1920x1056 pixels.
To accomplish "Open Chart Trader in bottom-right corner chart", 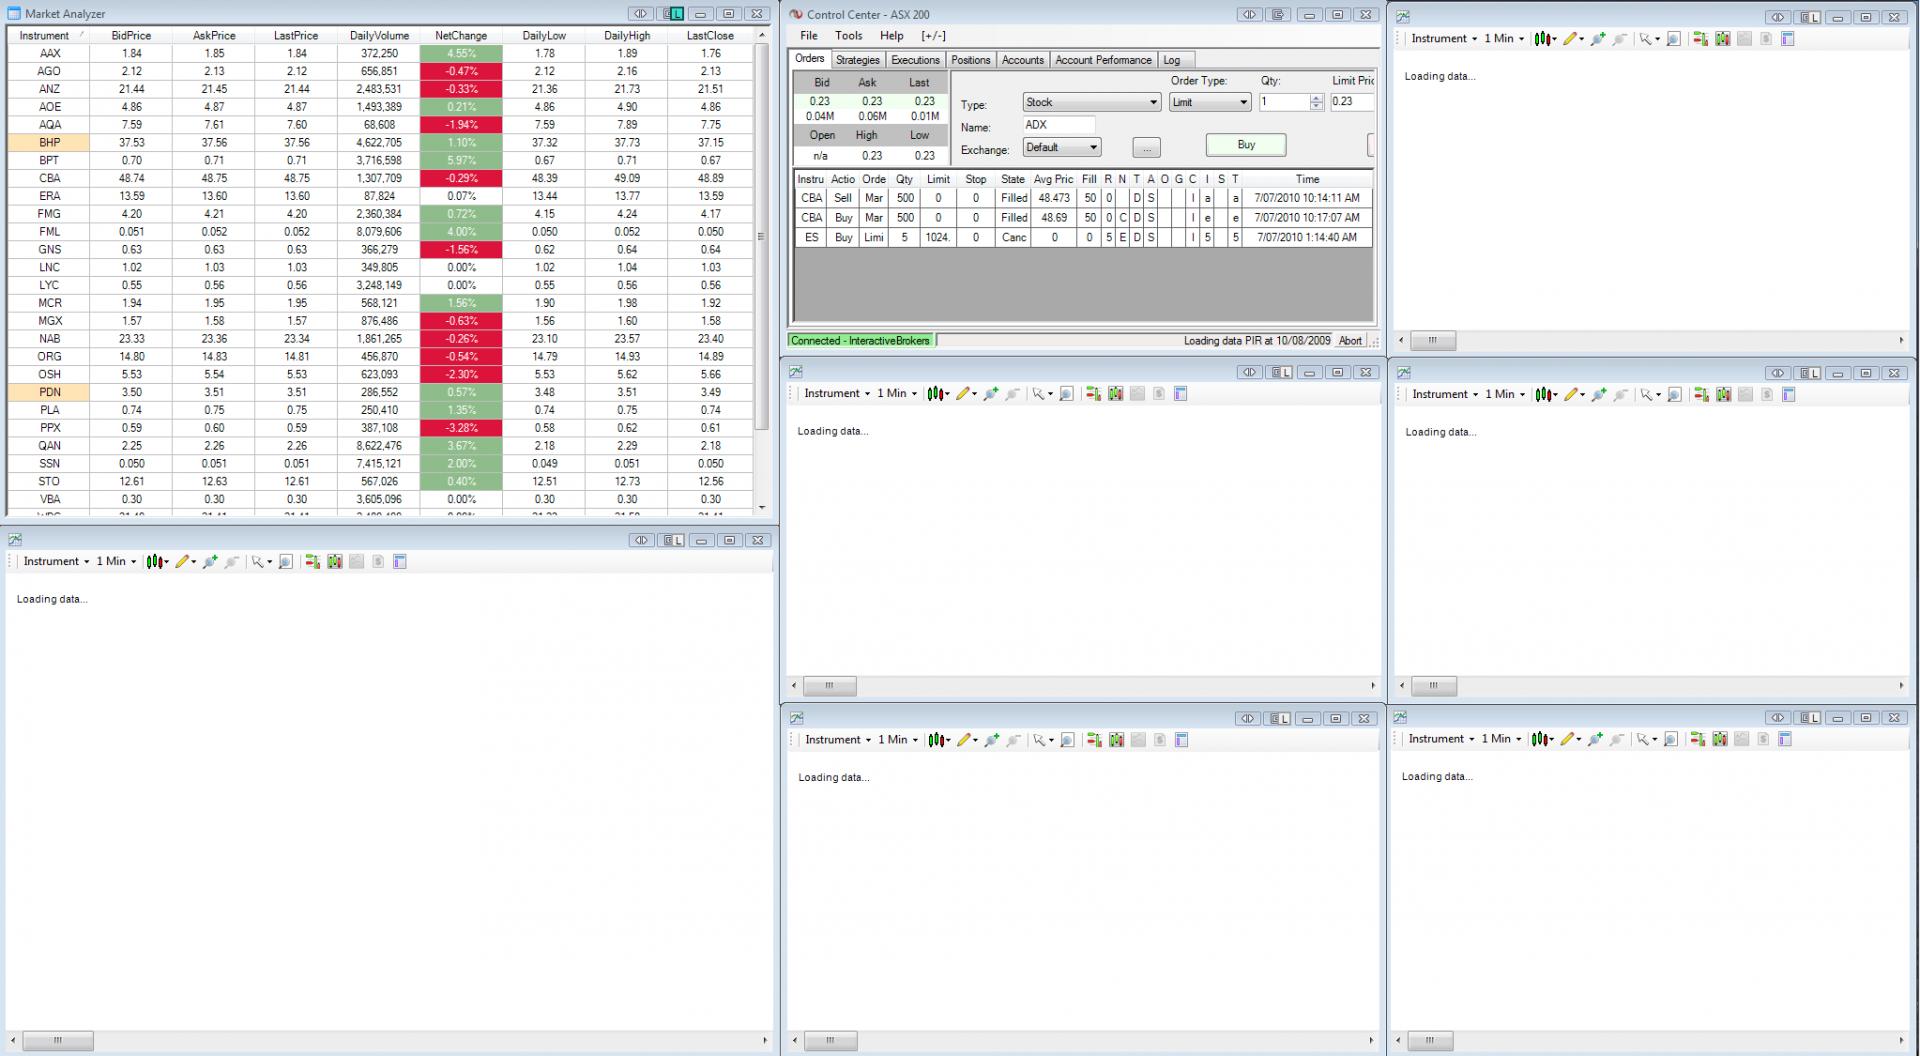I will point(1699,740).
